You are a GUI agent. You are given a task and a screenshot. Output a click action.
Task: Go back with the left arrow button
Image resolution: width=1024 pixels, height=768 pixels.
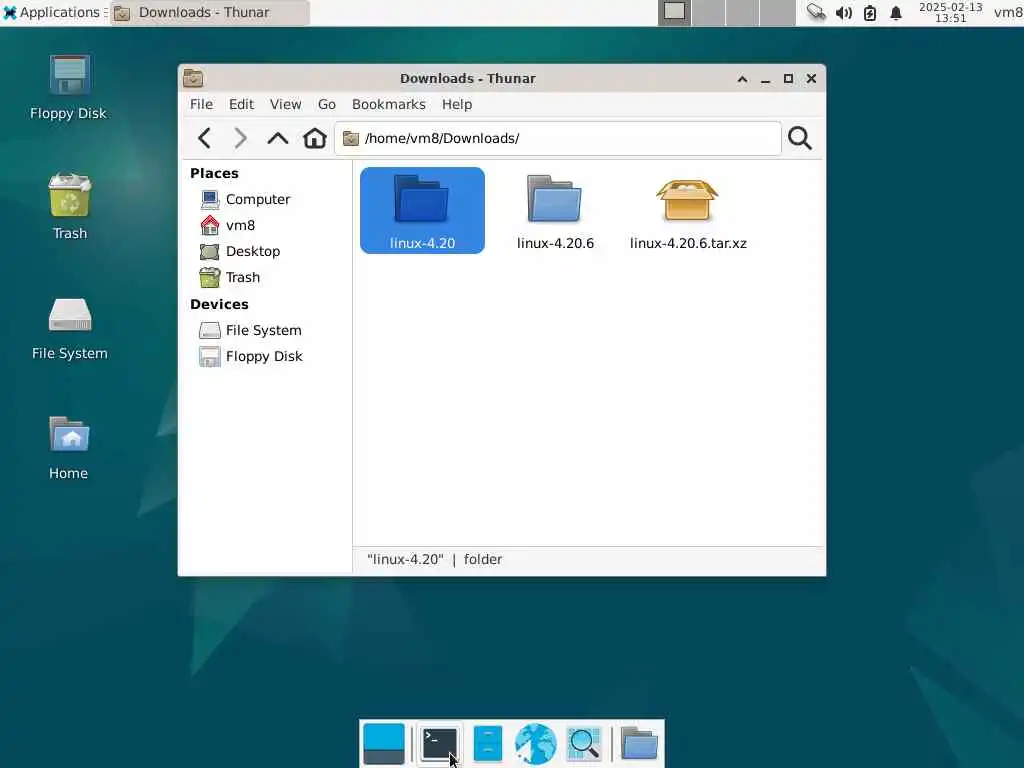pyautogui.click(x=204, y=138)
